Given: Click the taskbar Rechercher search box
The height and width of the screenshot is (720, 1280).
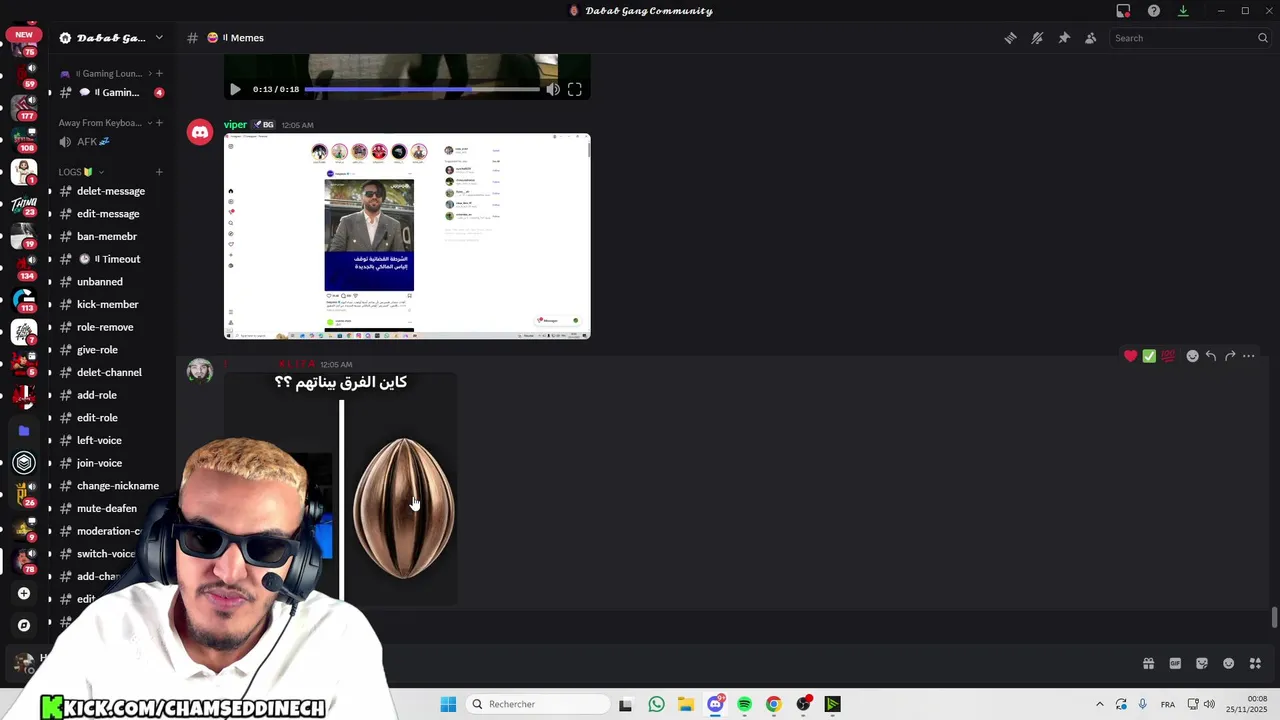Looking at the screenshot, I should (x=538, y=704).
